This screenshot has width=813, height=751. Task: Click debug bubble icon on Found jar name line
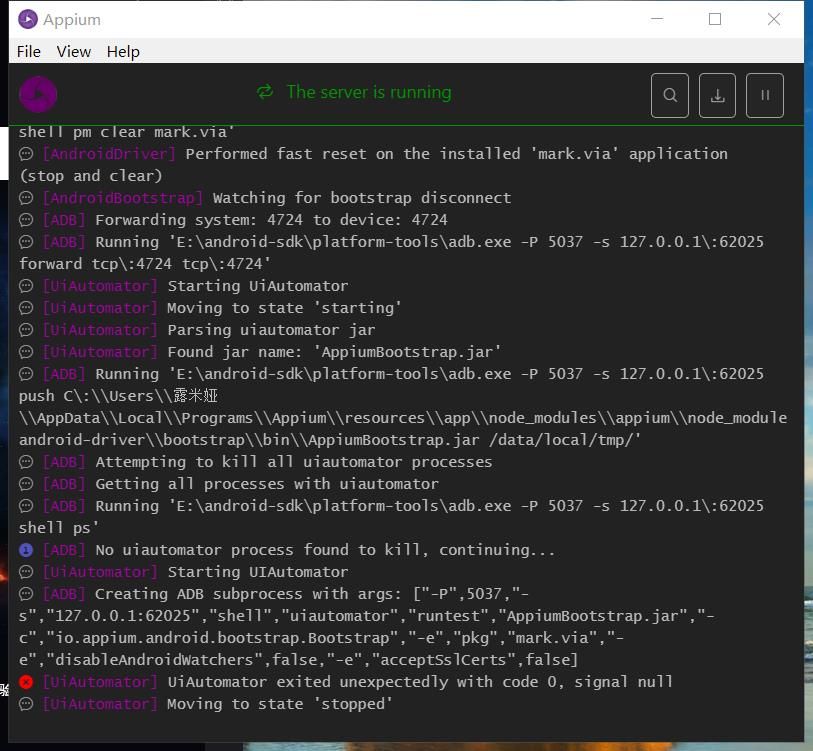click(27, 352)
